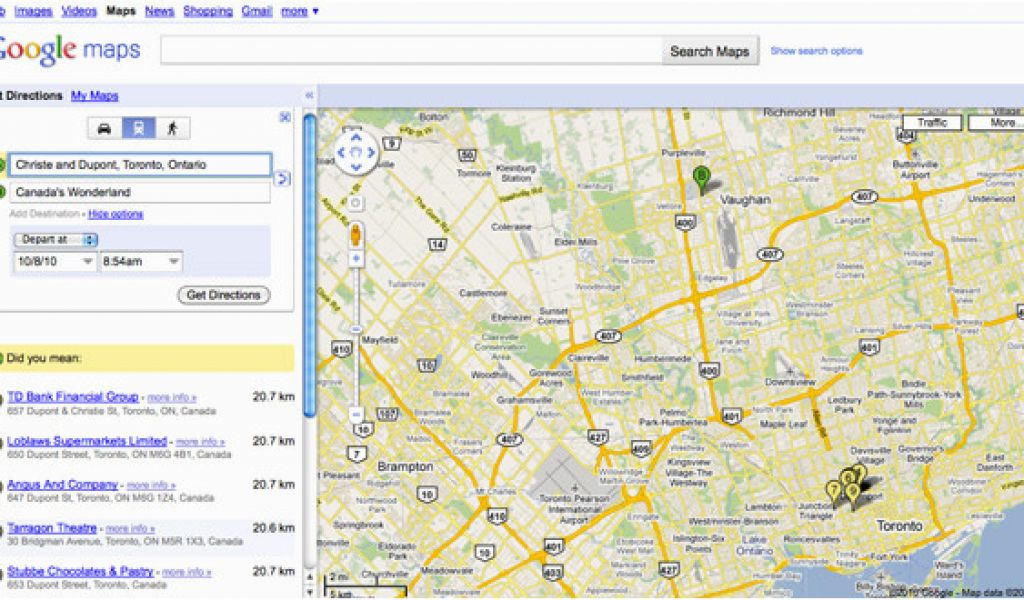Click the Get Directions button
The image size is (1024, 600).
pyautogui.click(x=224, y=295)
